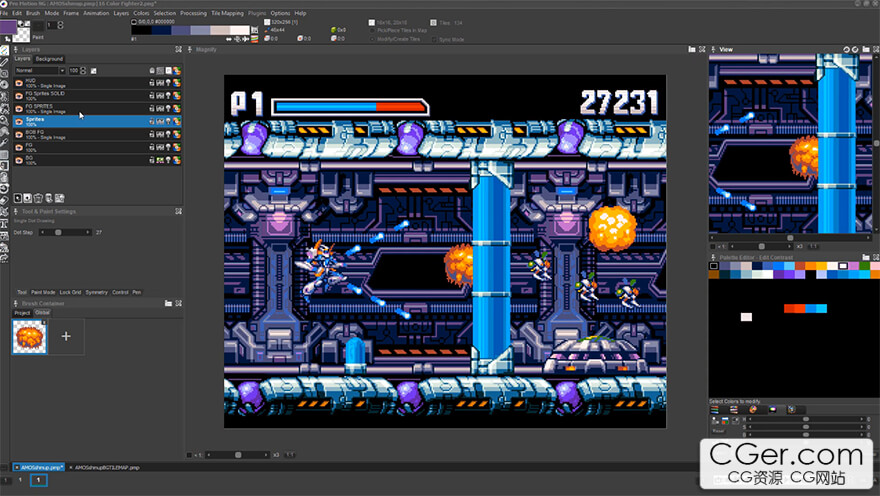Switch to the Background tab in Layers panel
This screenshot has height=496, width=880.
(x=49, y=59)
